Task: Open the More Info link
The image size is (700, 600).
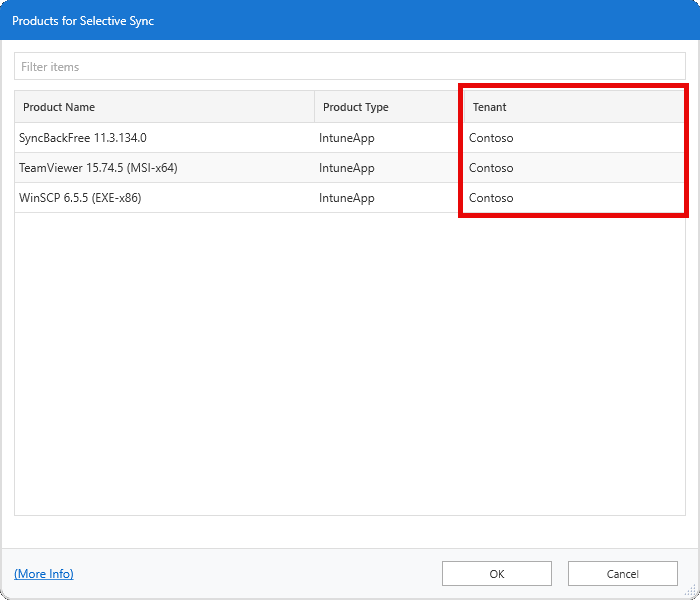Action: pyautogui.click(x=44, y=574)
